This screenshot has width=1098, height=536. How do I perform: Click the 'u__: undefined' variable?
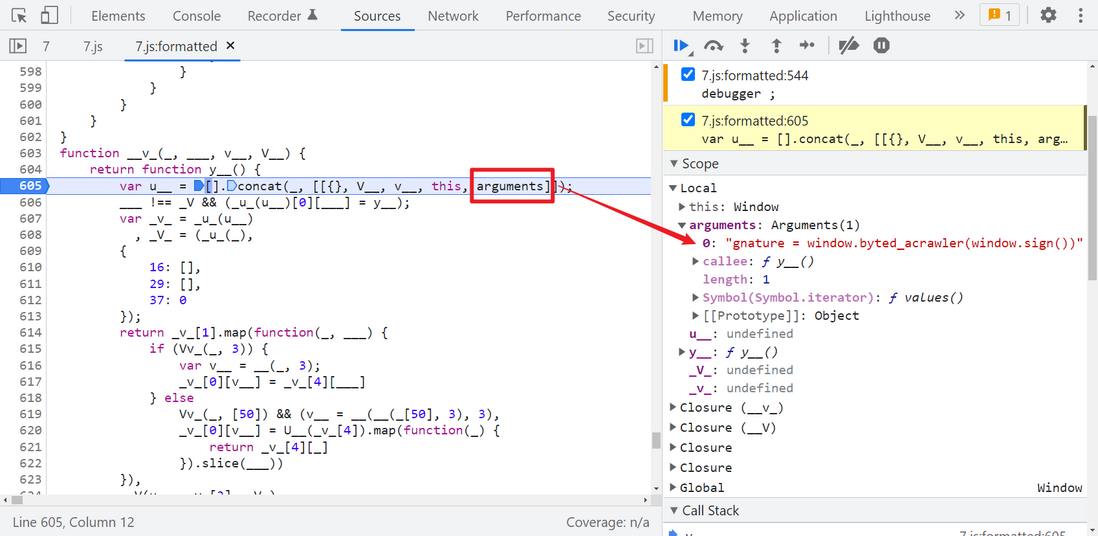741,334
